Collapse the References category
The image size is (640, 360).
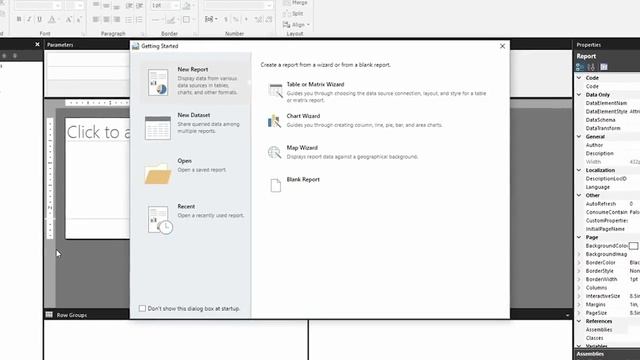click(x=579, y=321)
